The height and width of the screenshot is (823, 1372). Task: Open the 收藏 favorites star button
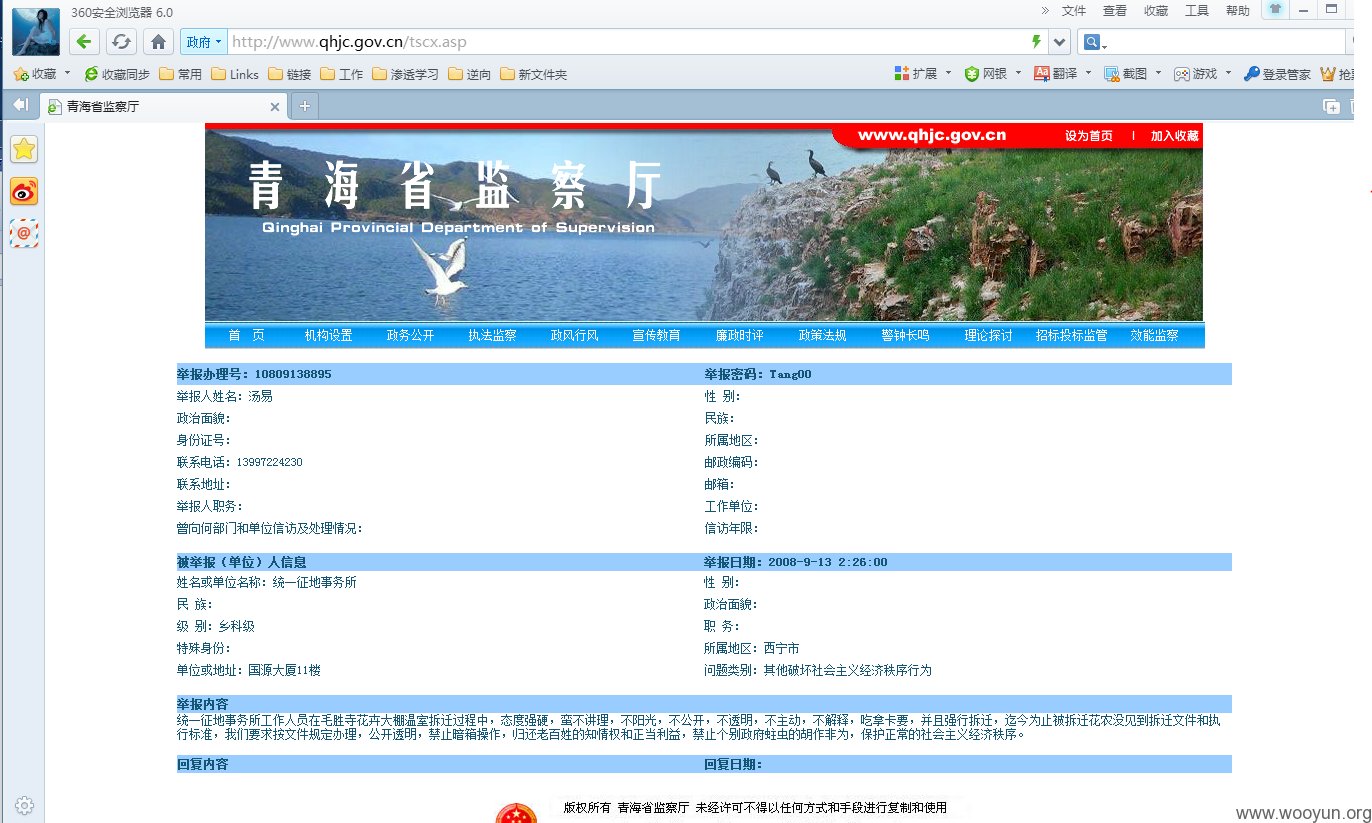[35, 74]
